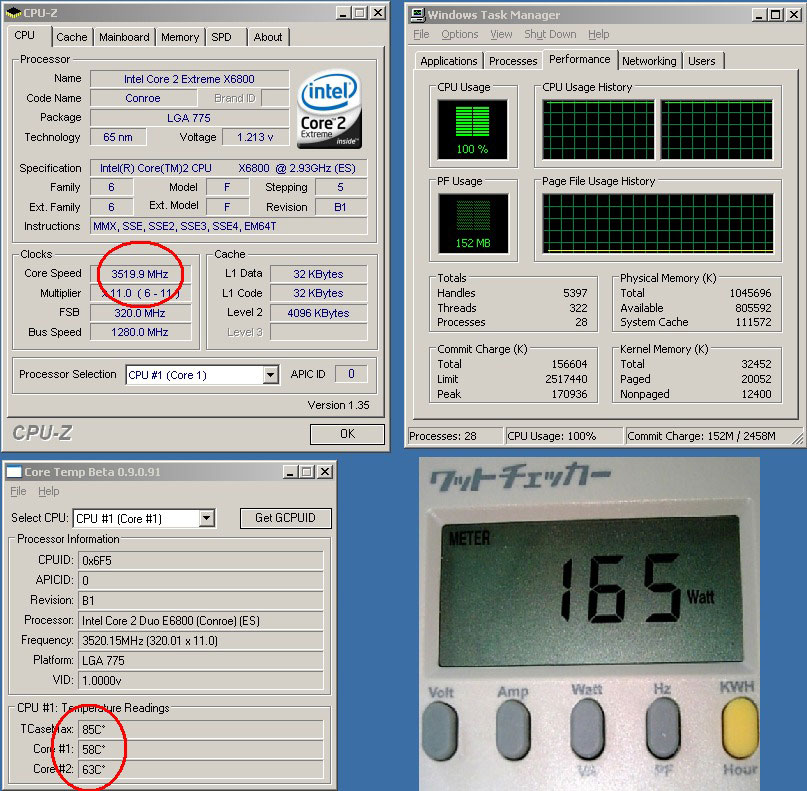Close the Core Temp Beta window

325,471
